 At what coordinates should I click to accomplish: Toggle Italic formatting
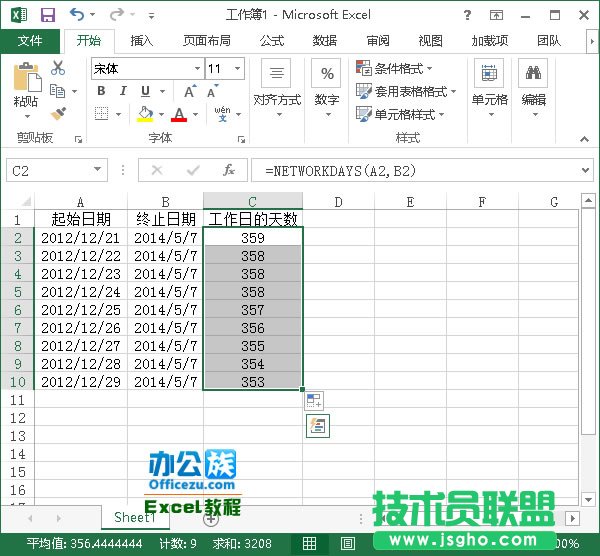click(x=123, y=91)
